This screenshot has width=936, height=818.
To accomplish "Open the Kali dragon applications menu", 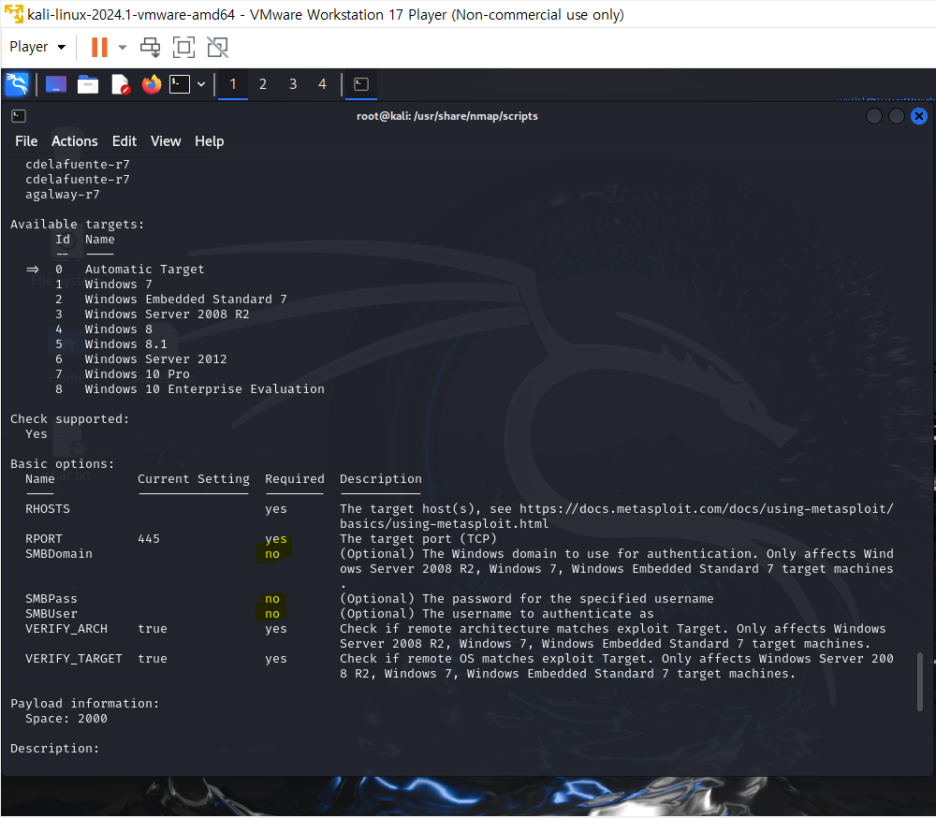I will click(x=17, y=84).
